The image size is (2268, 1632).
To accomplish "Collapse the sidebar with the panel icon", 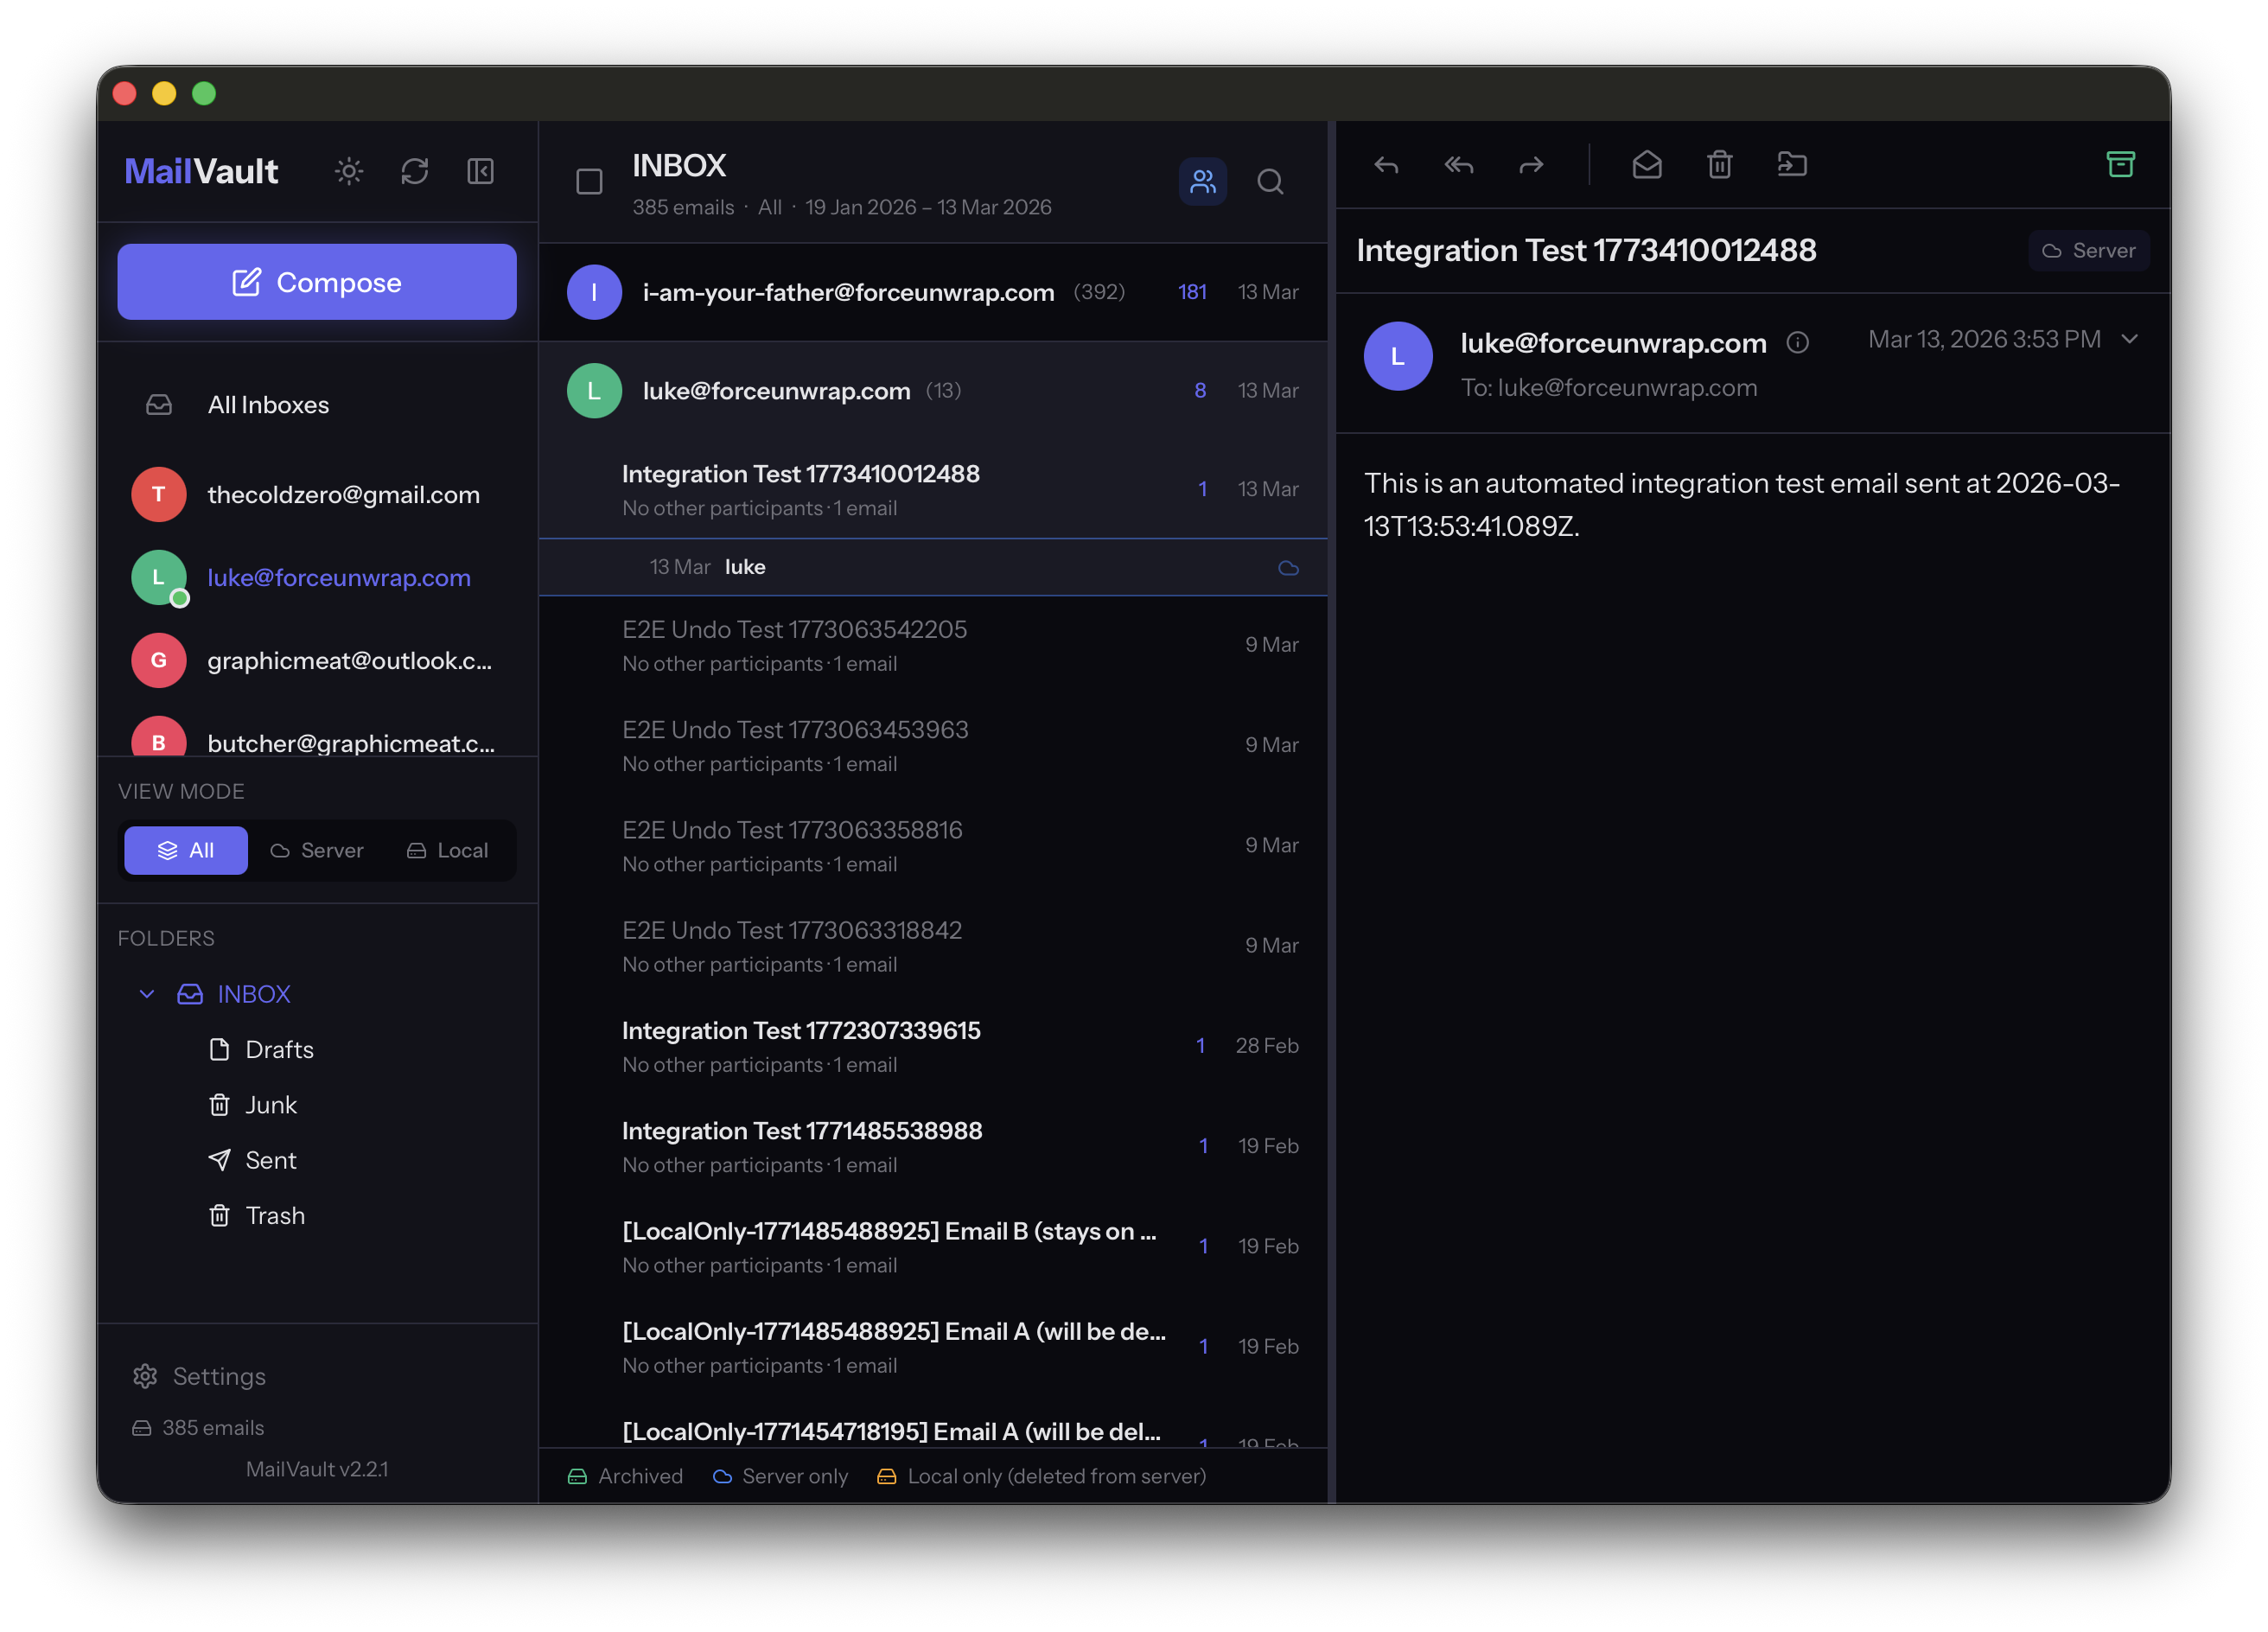I will point(480,171).
